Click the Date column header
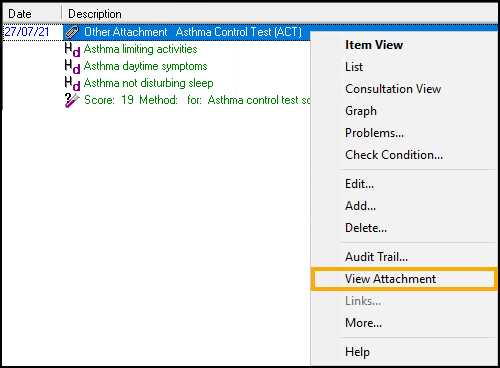This screenshot has height=368, width=500. [32, 14]
